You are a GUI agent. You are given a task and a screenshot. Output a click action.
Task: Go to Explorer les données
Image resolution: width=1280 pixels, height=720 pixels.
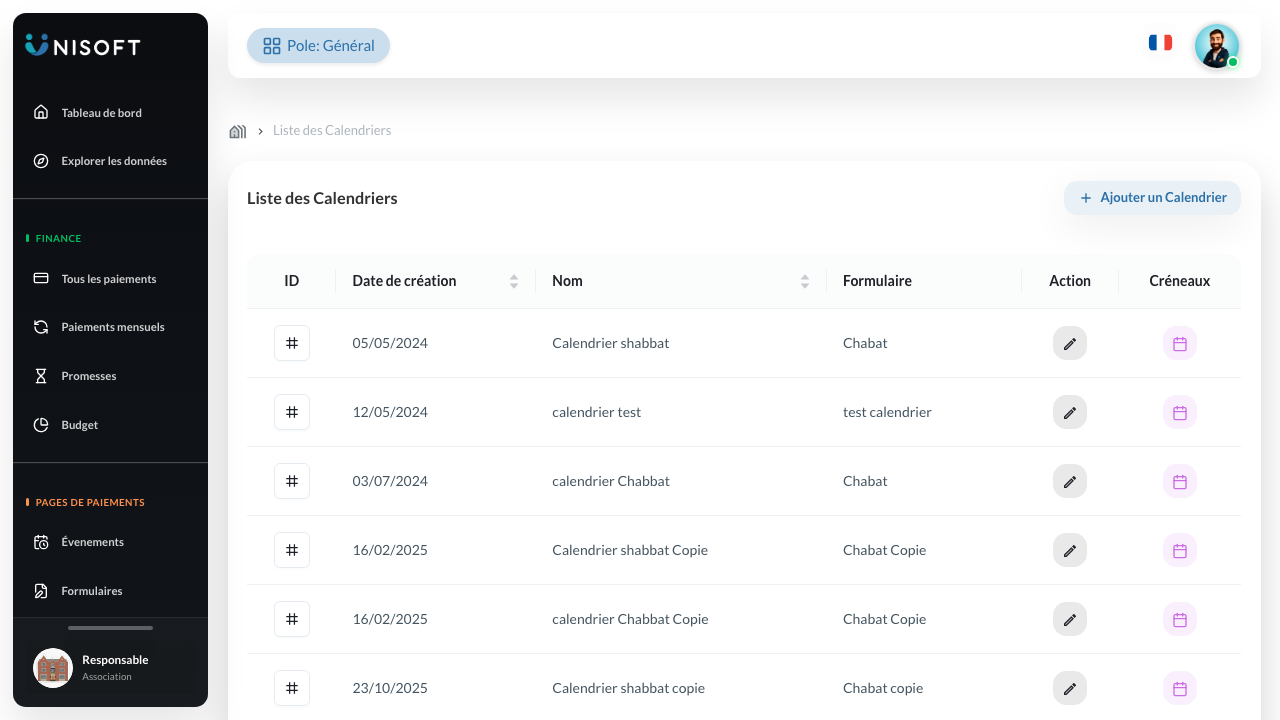click(110, 161)
